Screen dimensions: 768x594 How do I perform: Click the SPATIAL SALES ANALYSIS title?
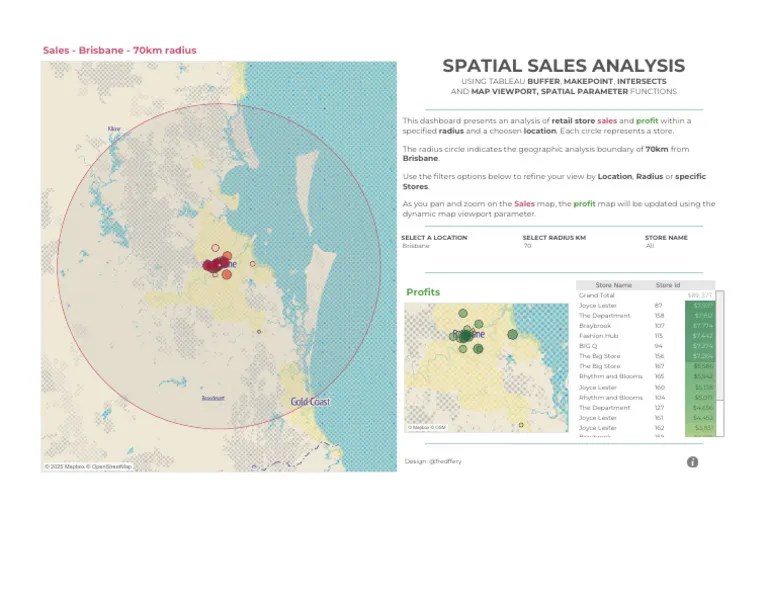[x=564, y=66]
